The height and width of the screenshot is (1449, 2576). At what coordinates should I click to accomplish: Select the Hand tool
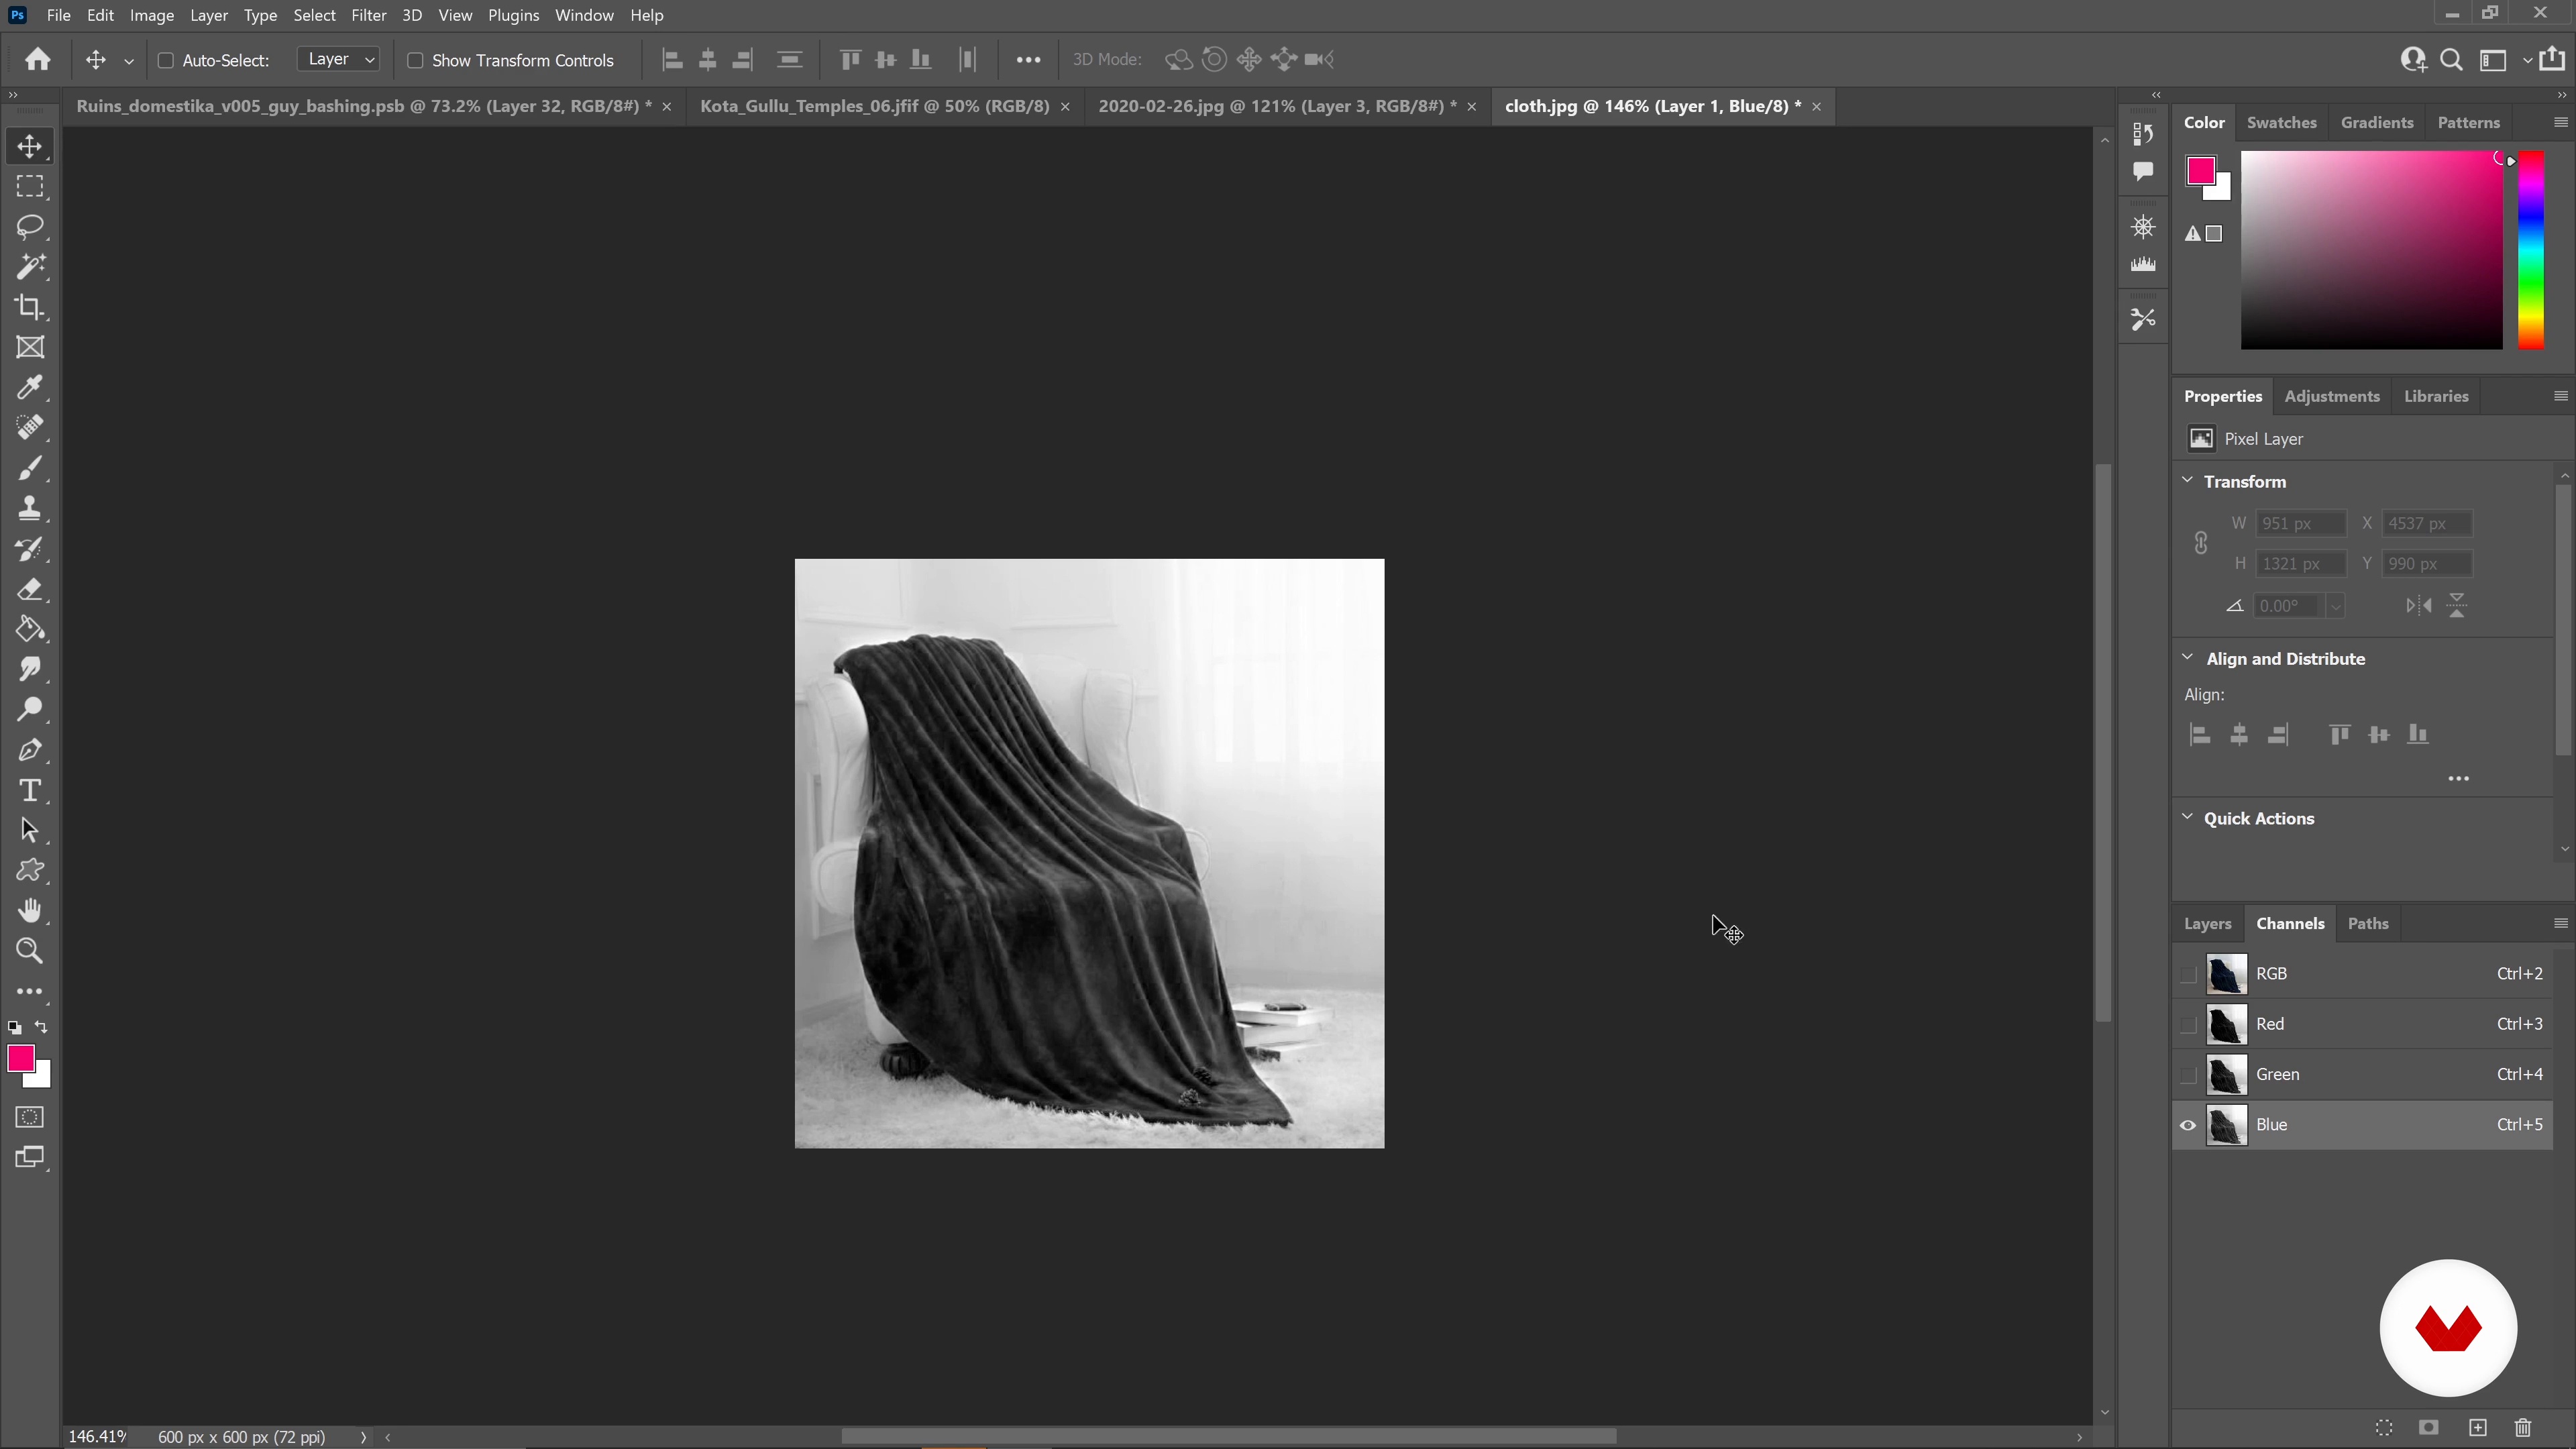coord(30,911)
